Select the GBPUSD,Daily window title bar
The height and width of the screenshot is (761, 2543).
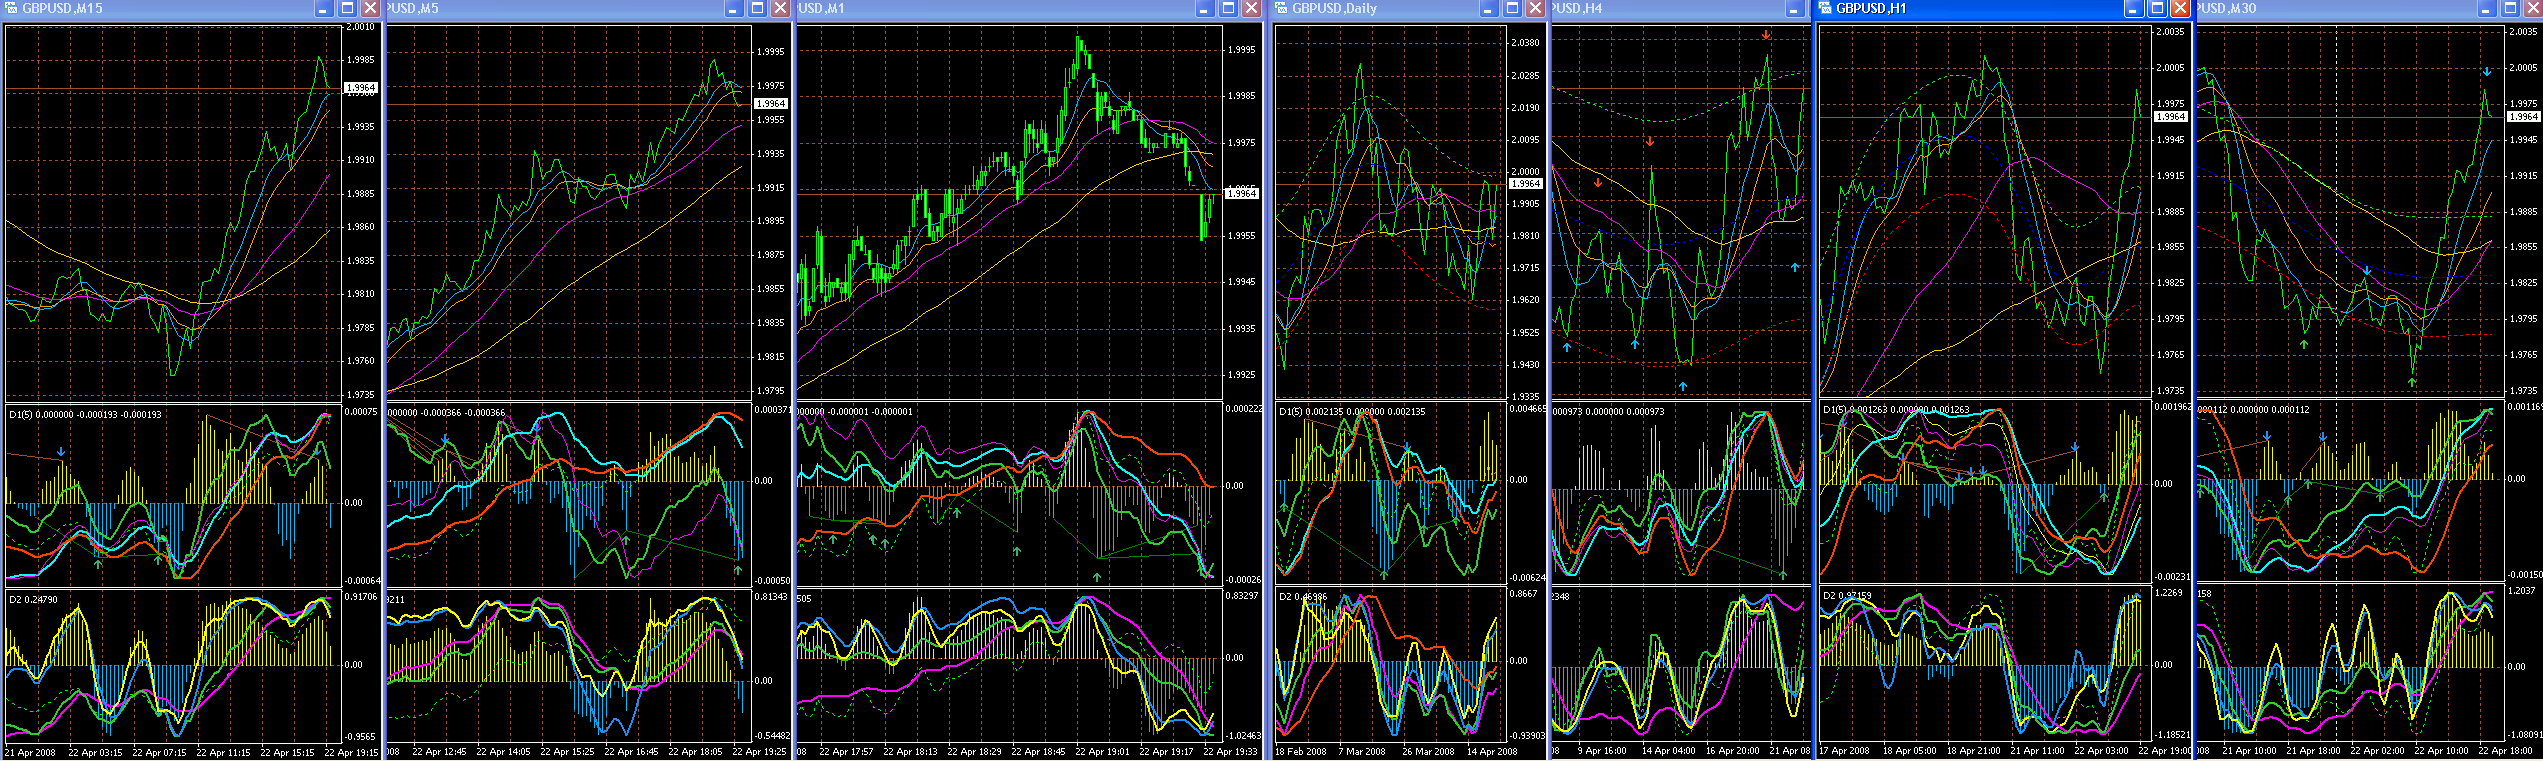[1334, 8]
